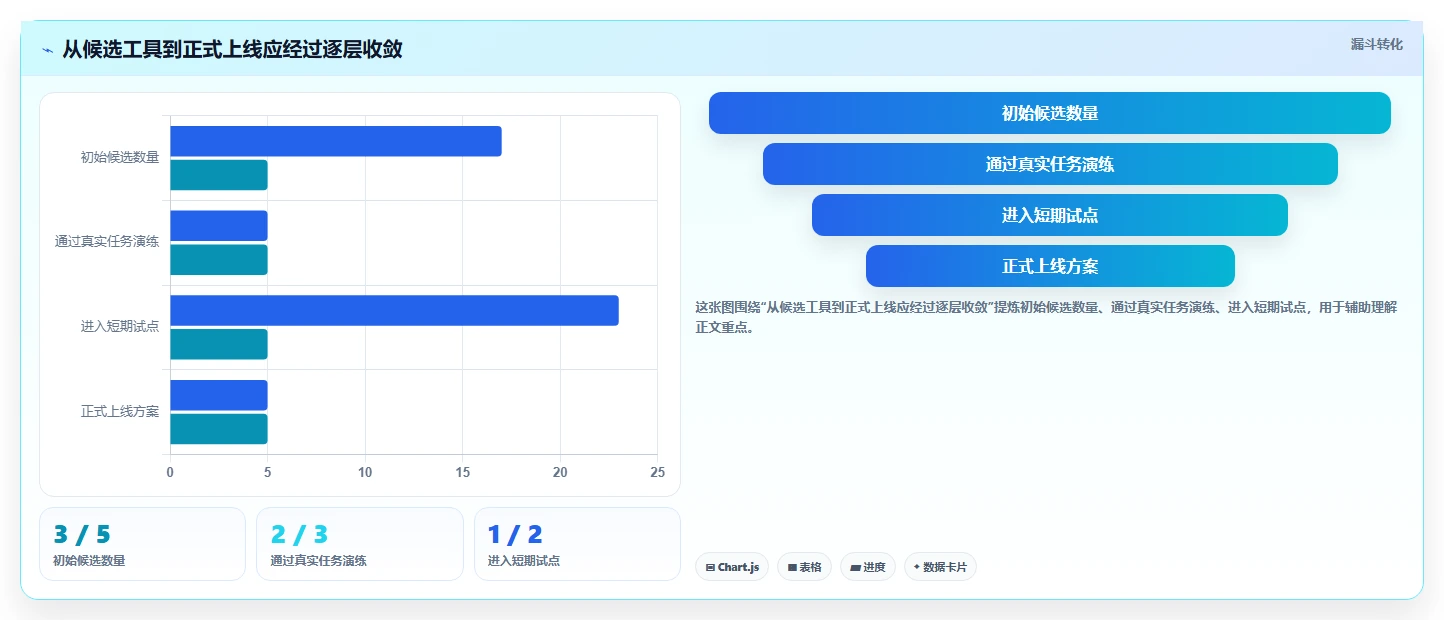The image size is (1444, 620).
Task: Click the teal bar for 进入短期试点
Action: 219,344
